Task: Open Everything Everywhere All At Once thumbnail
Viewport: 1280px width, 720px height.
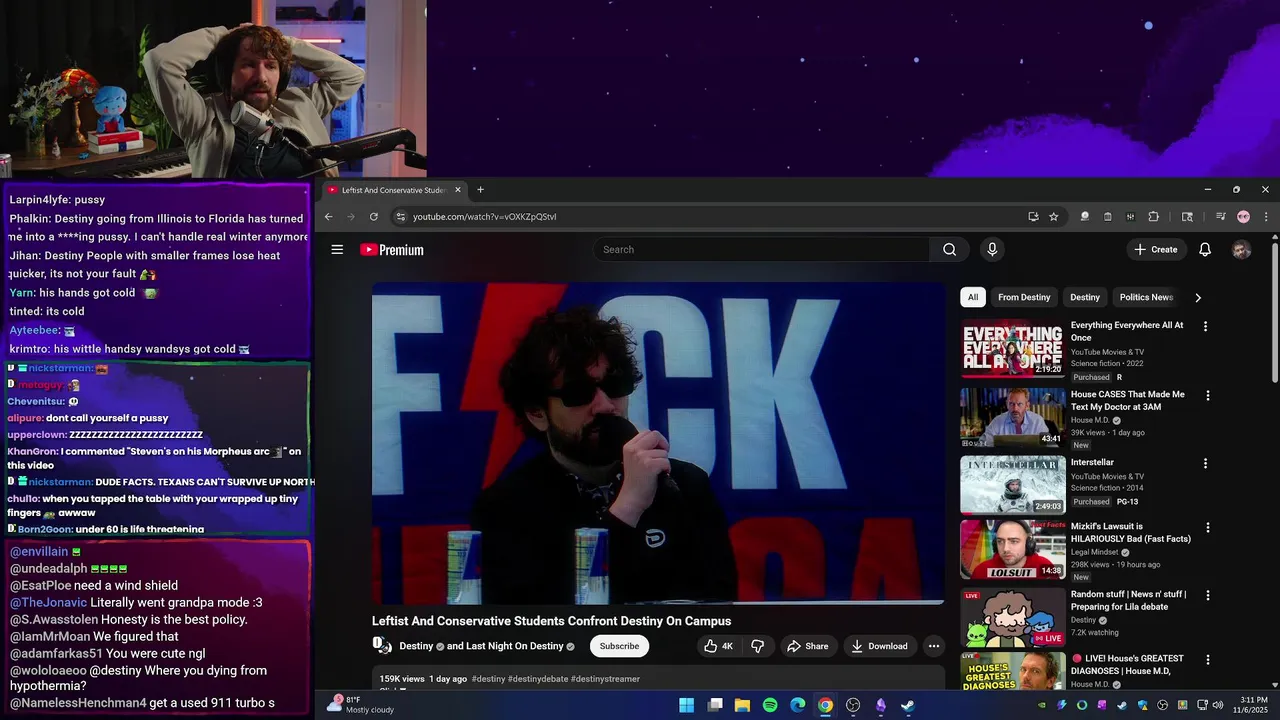Action: (x=1013, y=348)
